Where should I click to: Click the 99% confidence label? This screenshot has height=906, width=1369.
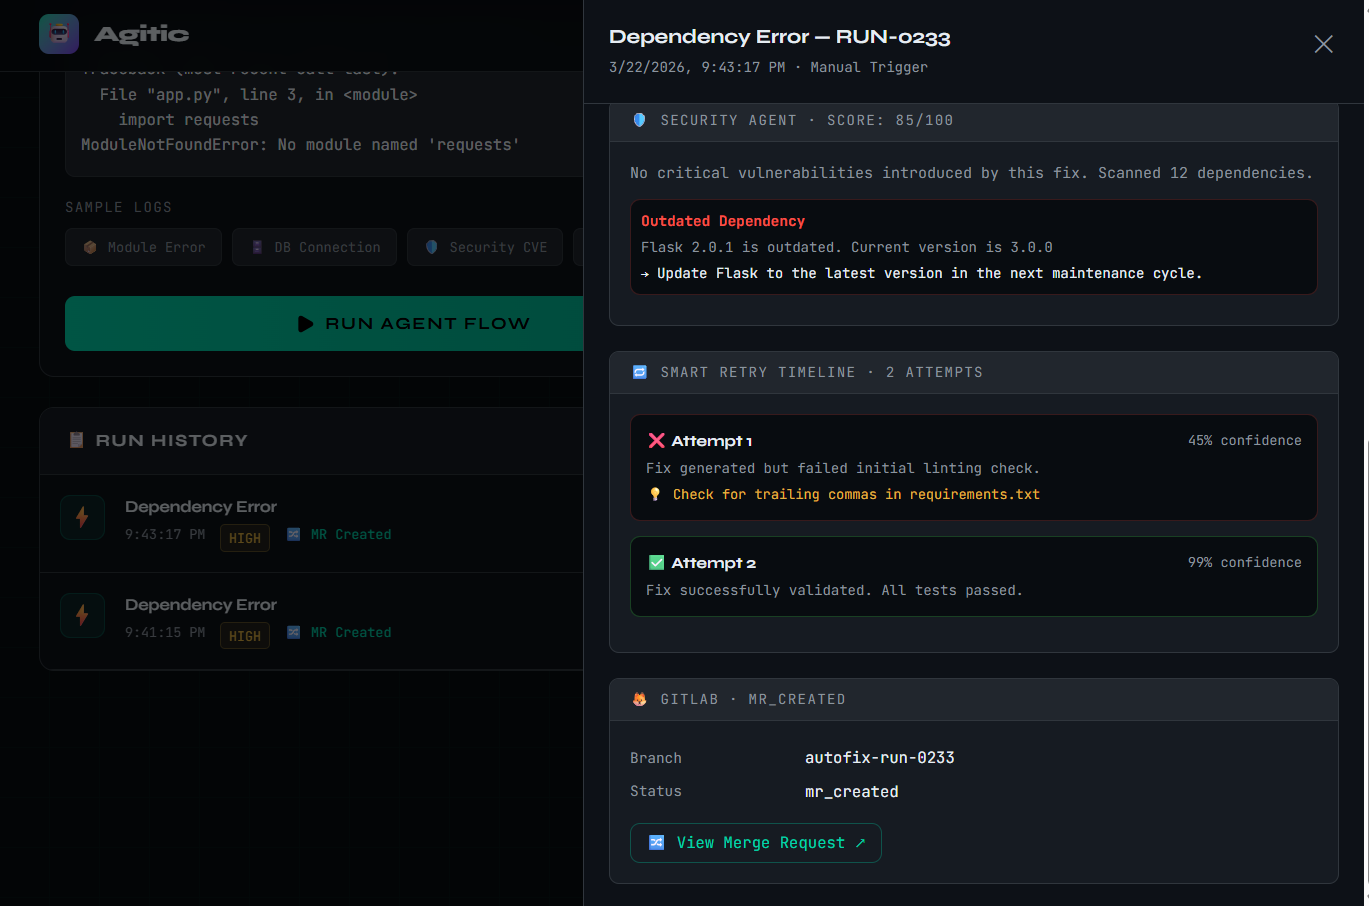pos(1245,562)
